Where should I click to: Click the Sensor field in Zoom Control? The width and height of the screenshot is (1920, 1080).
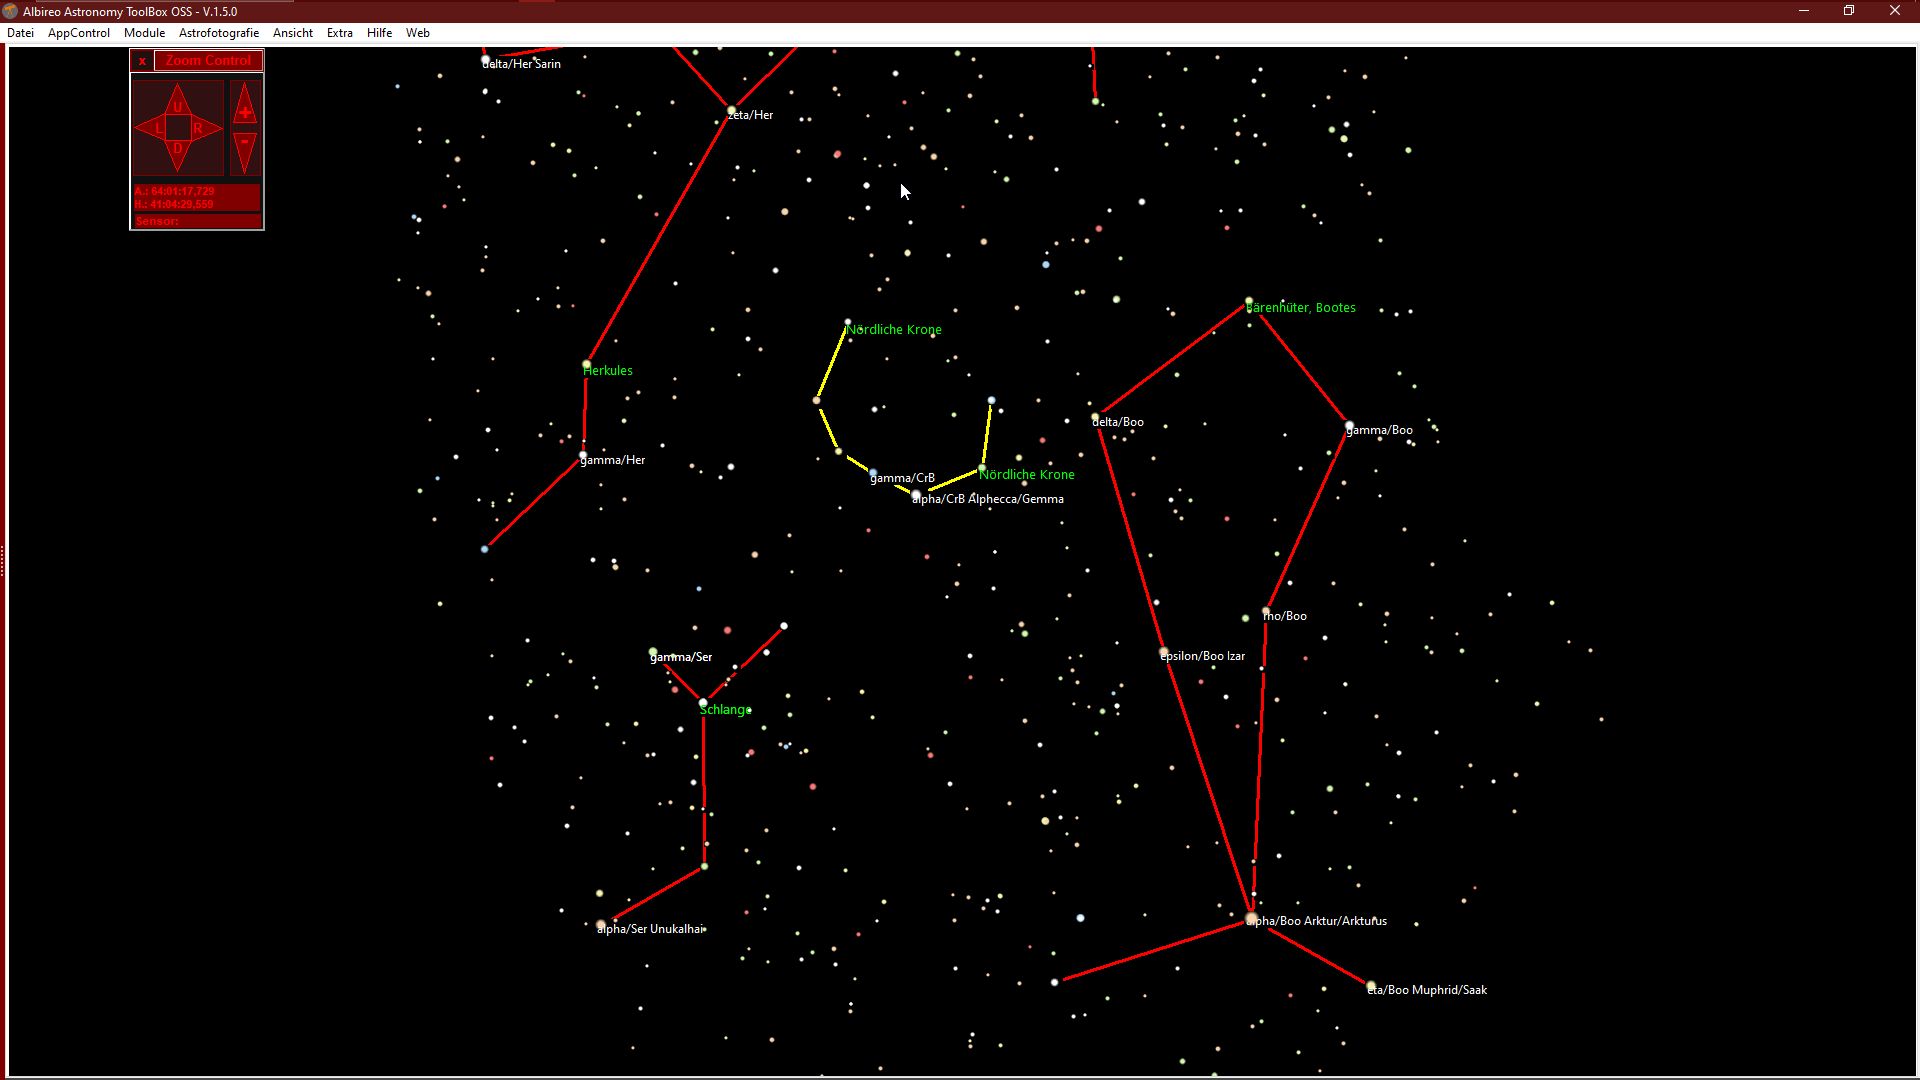197,221
